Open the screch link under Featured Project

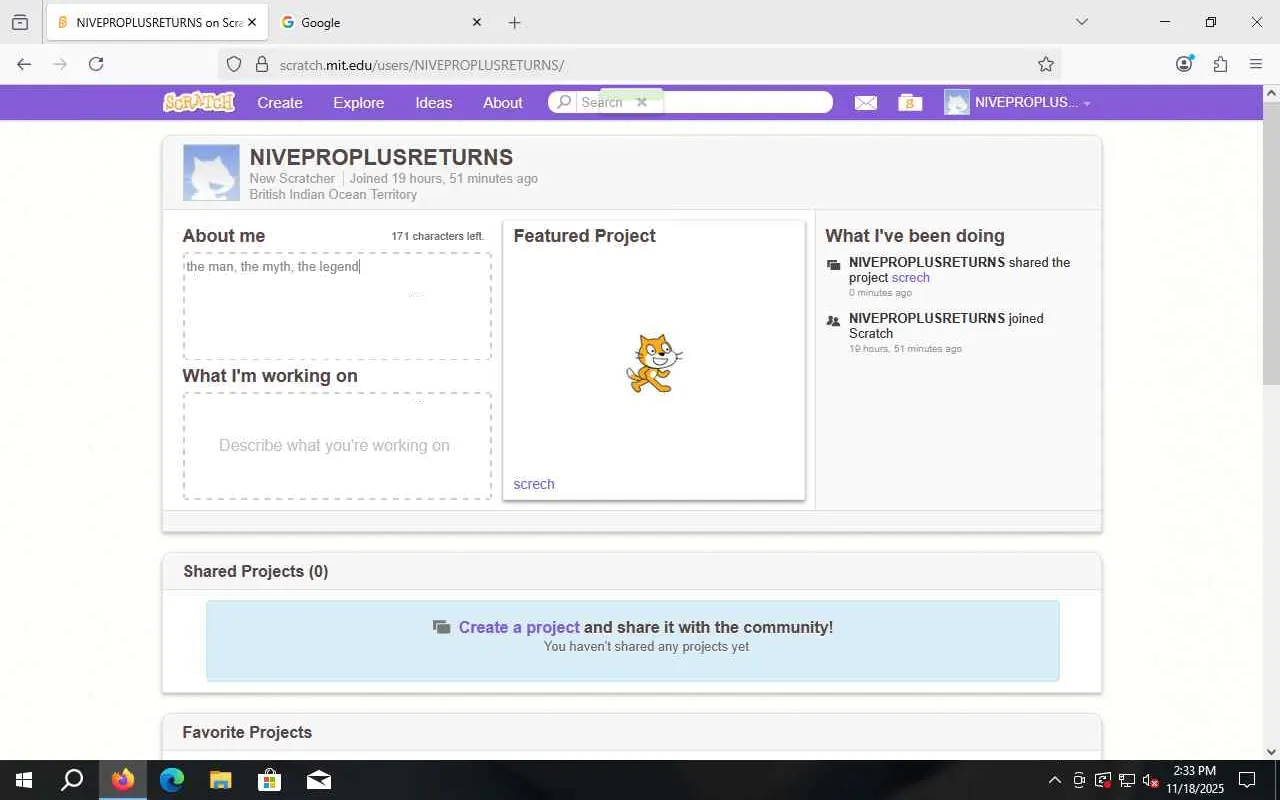(534, 484)
